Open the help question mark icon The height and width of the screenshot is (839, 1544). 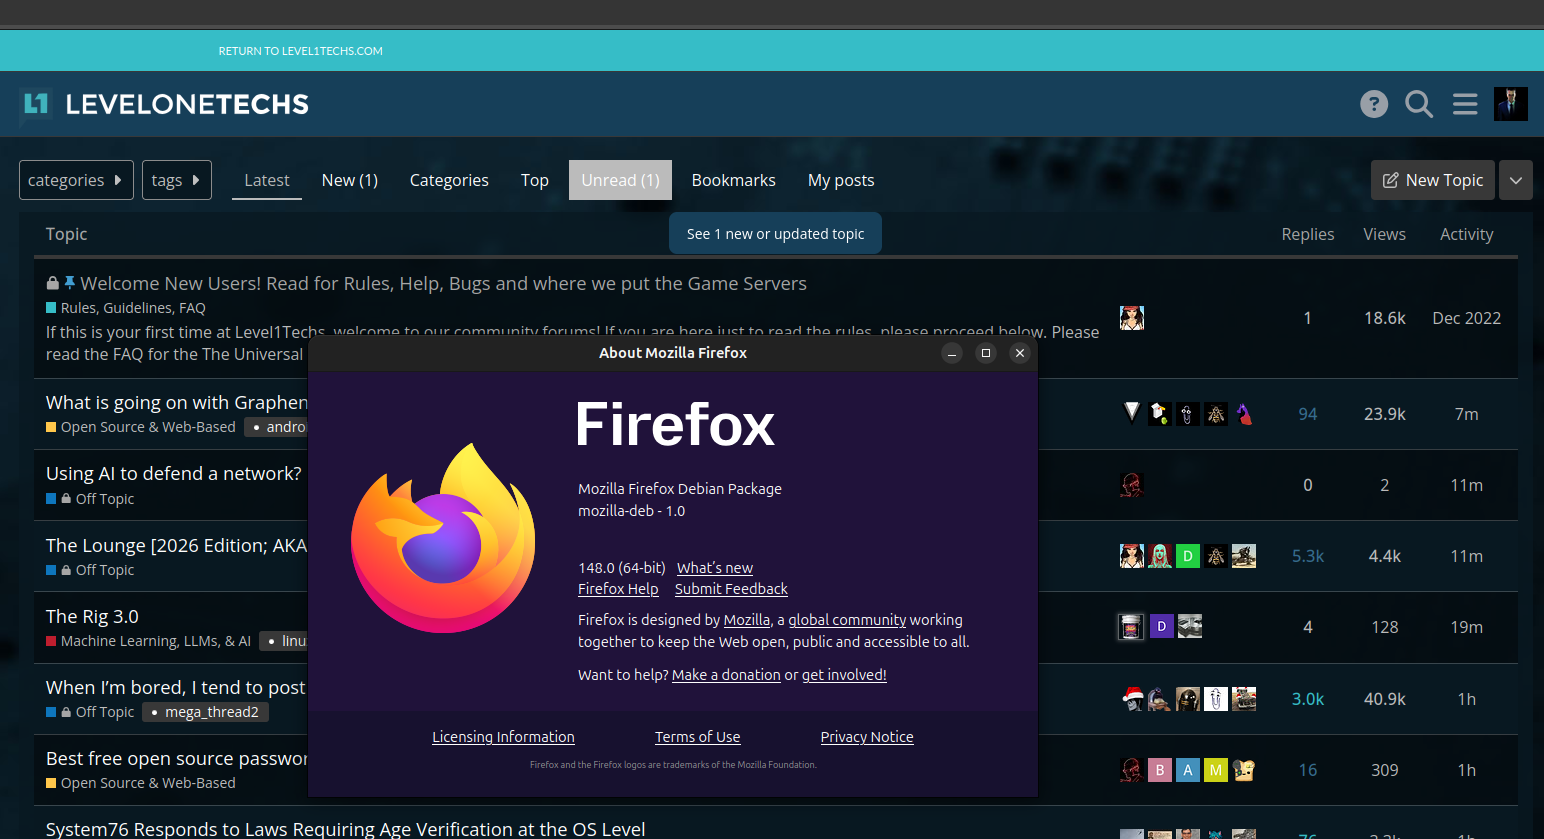1374,104
